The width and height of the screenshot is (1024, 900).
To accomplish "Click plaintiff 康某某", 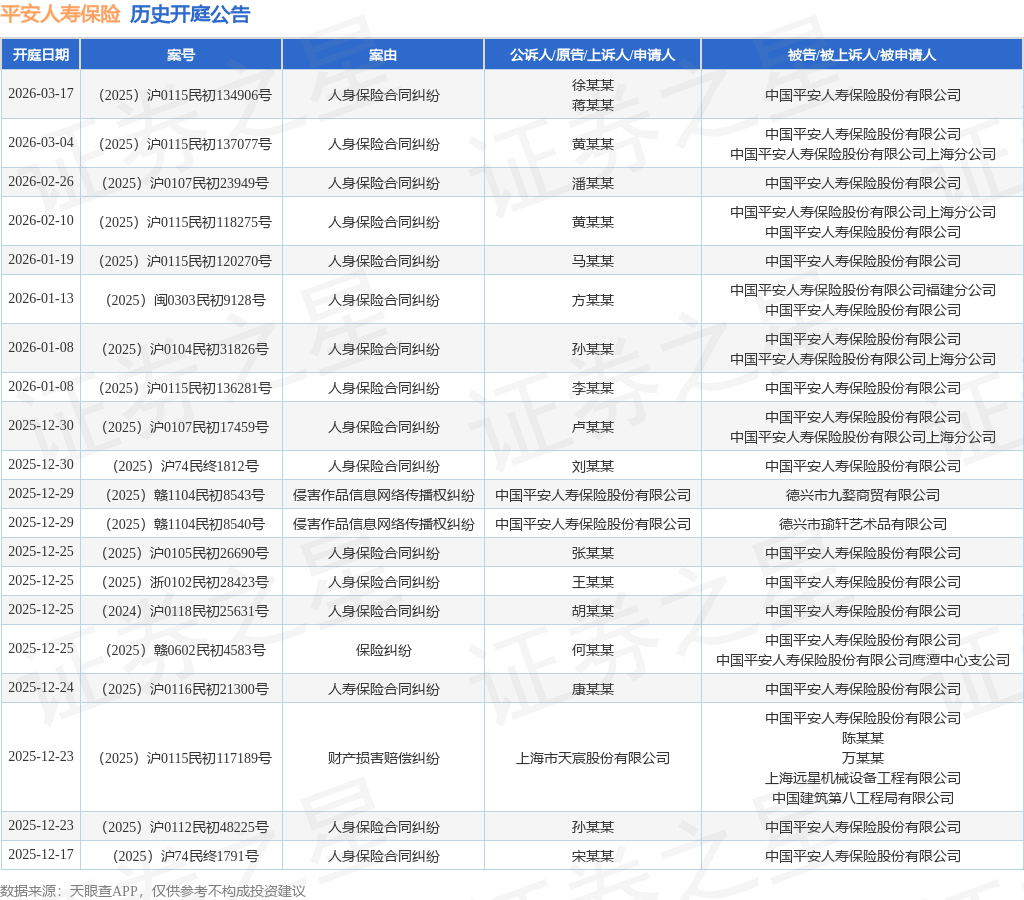I will [592, 689].
